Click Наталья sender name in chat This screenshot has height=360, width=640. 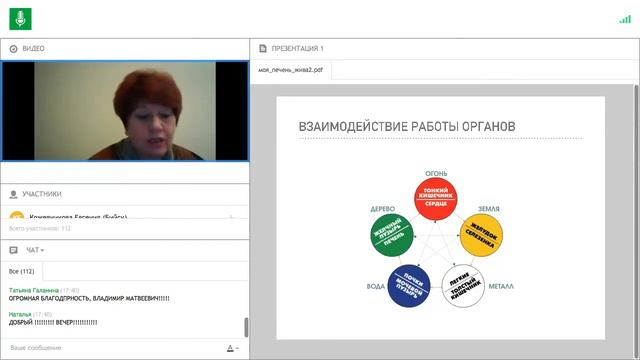(x=20, y=314)
